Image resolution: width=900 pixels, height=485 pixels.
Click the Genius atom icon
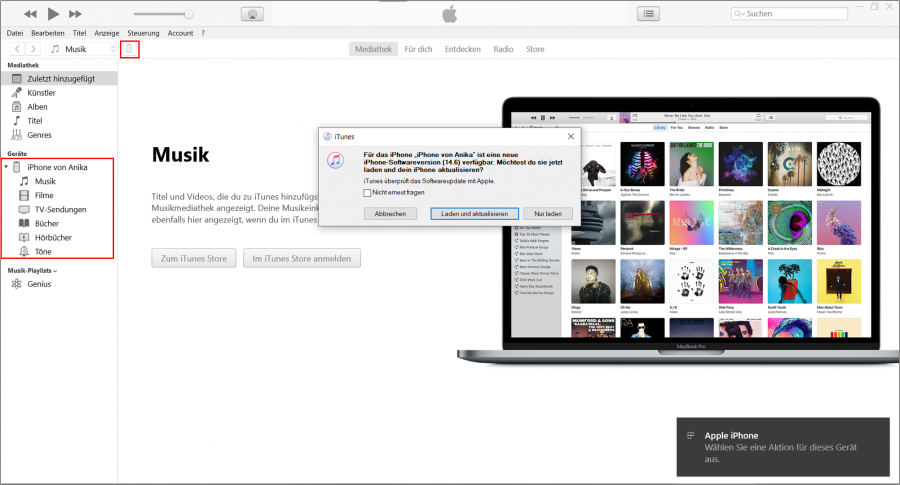click(x=17, y=284)
